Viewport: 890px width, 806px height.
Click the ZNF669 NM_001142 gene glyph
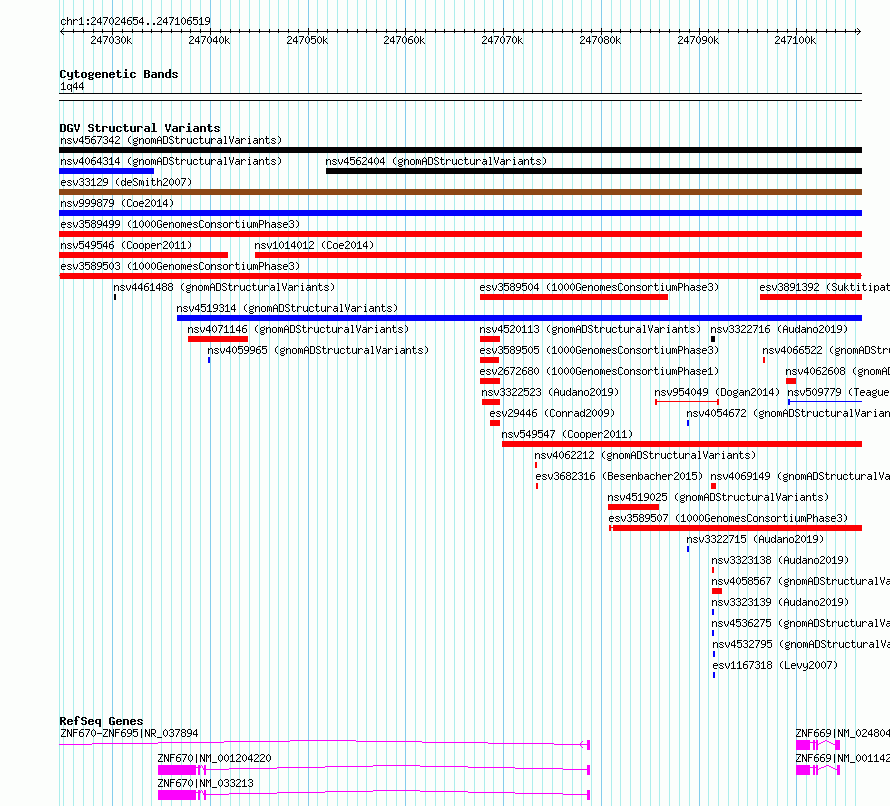tap(817, 770)
